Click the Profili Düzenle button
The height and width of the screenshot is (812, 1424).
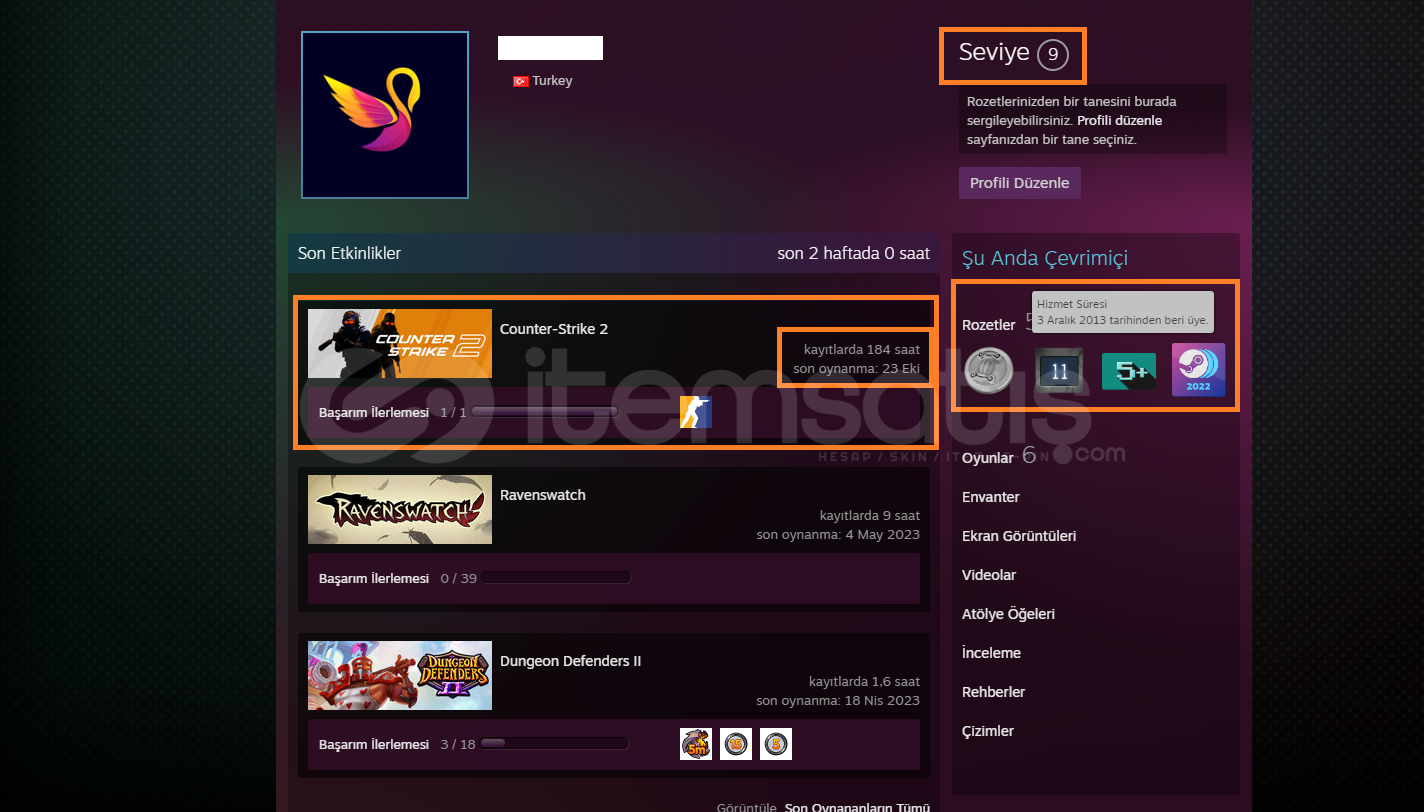click(1020, 183)
